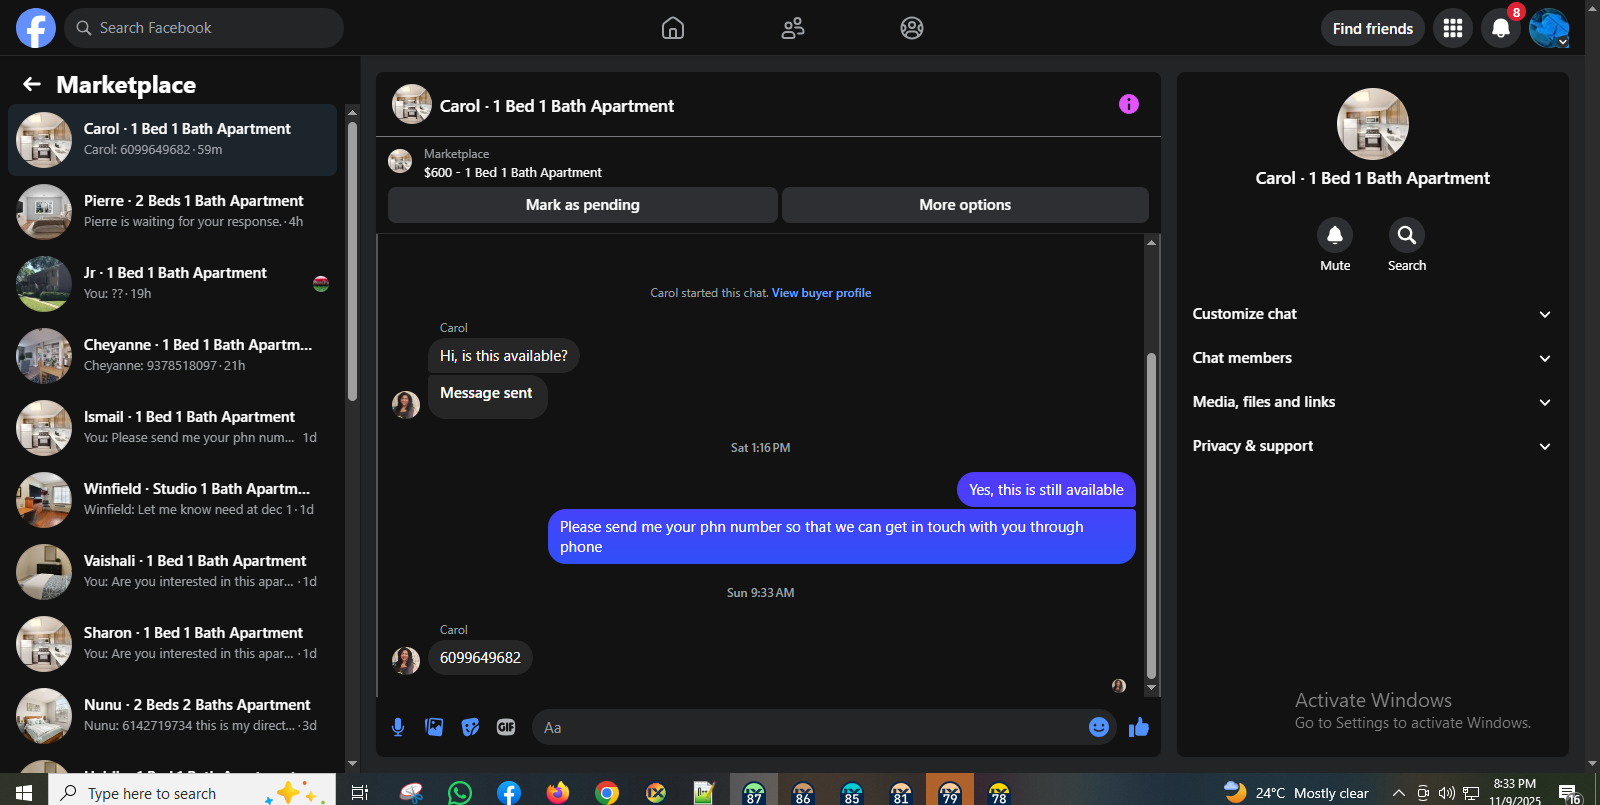Open the weather widget showing 24°C
Viewport: 1600px width, 805px height.
pyautogui.click(x=1297, y=793)
